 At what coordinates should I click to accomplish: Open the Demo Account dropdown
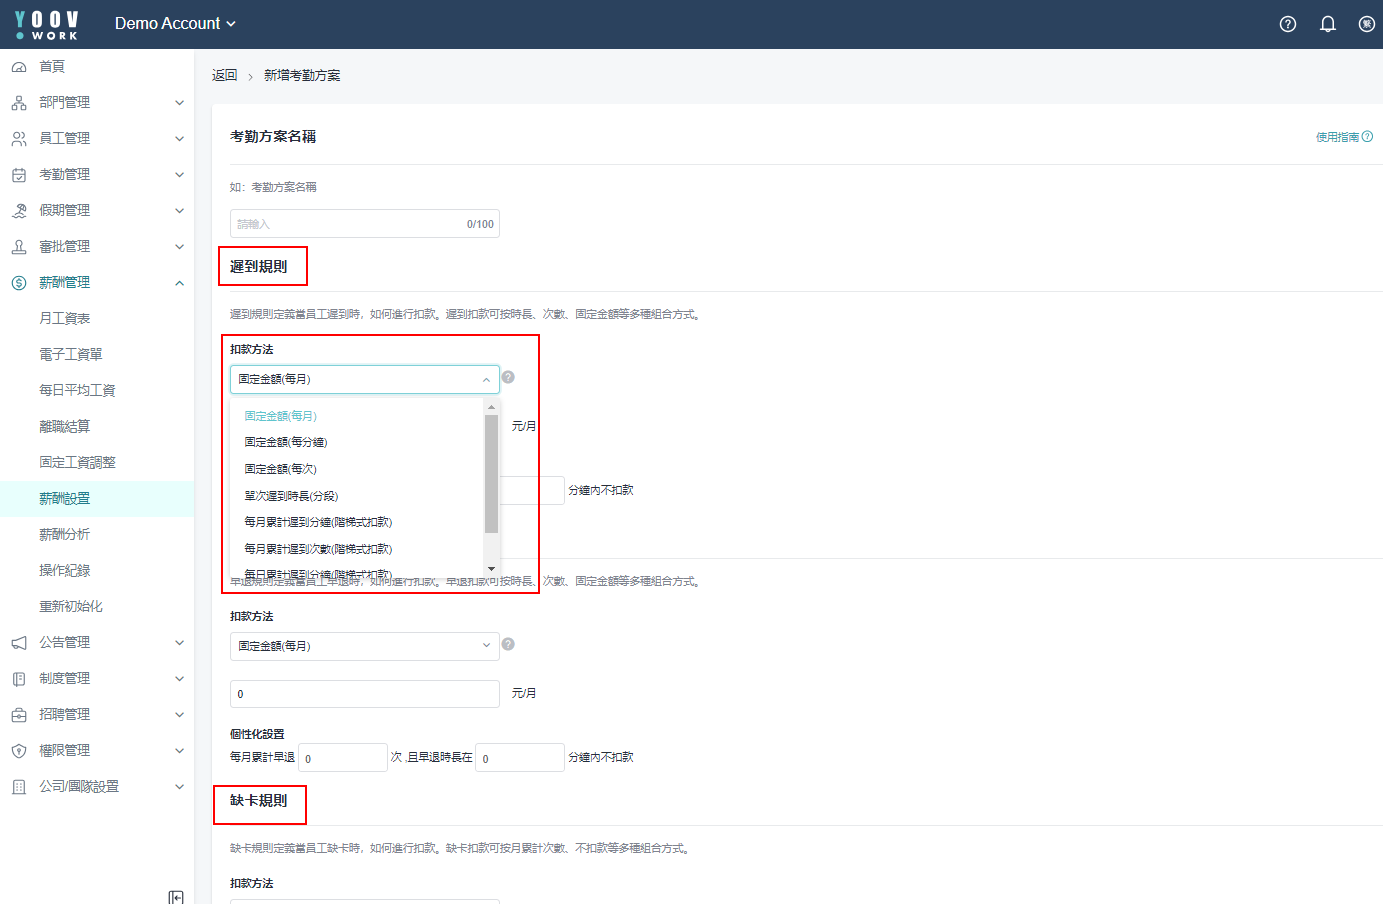coord(175,23)
